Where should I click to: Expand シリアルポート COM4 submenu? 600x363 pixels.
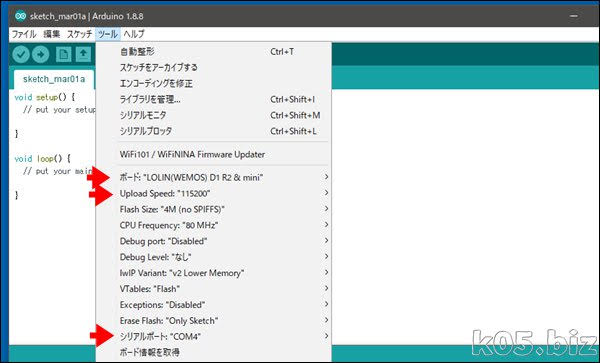point(214,337)
